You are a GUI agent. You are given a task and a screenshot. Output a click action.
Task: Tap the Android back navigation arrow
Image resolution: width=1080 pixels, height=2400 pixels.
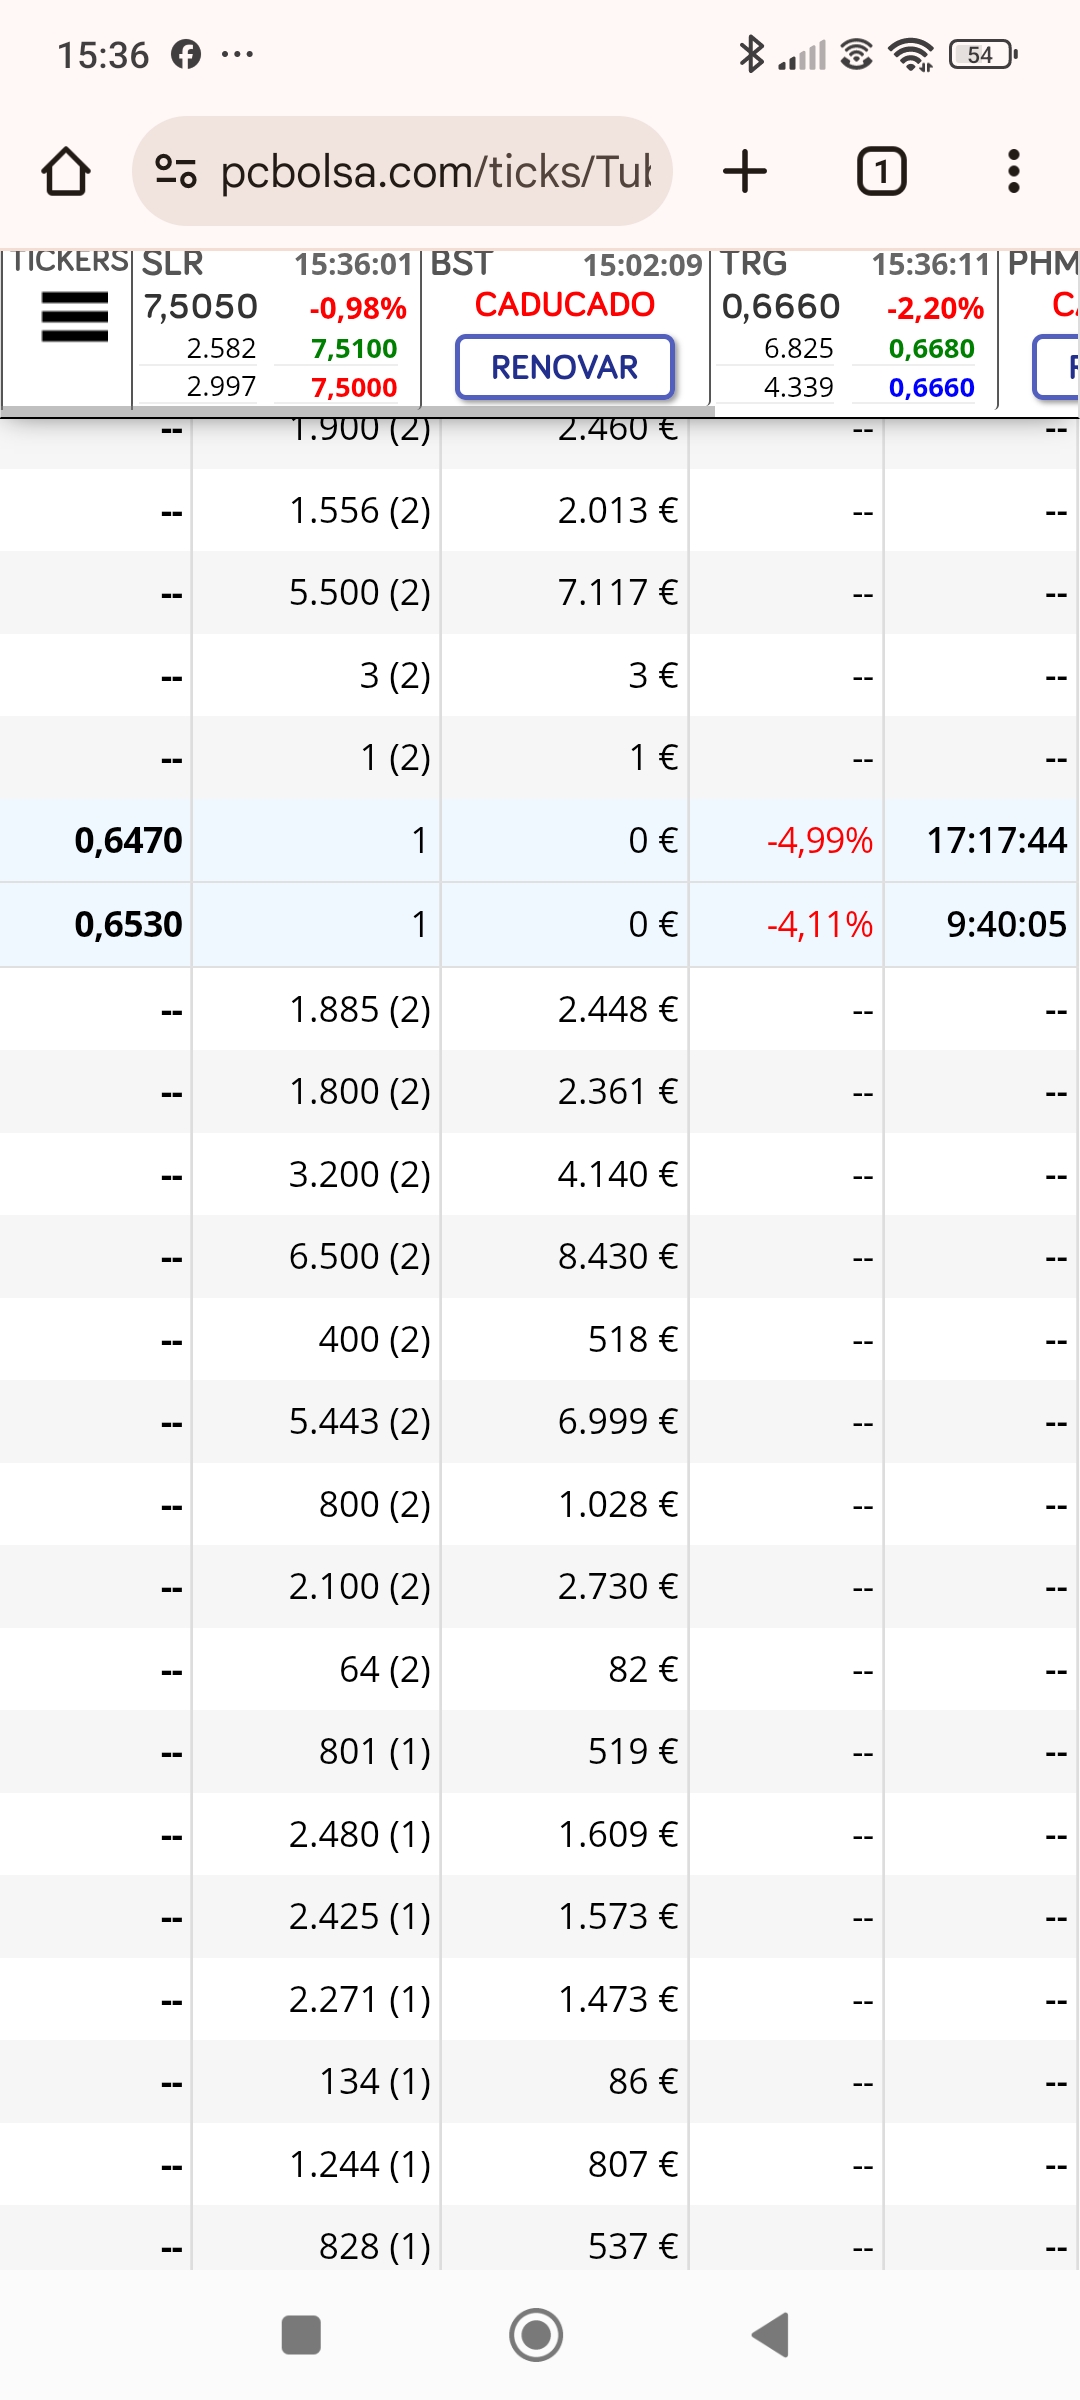[770, 2335]
